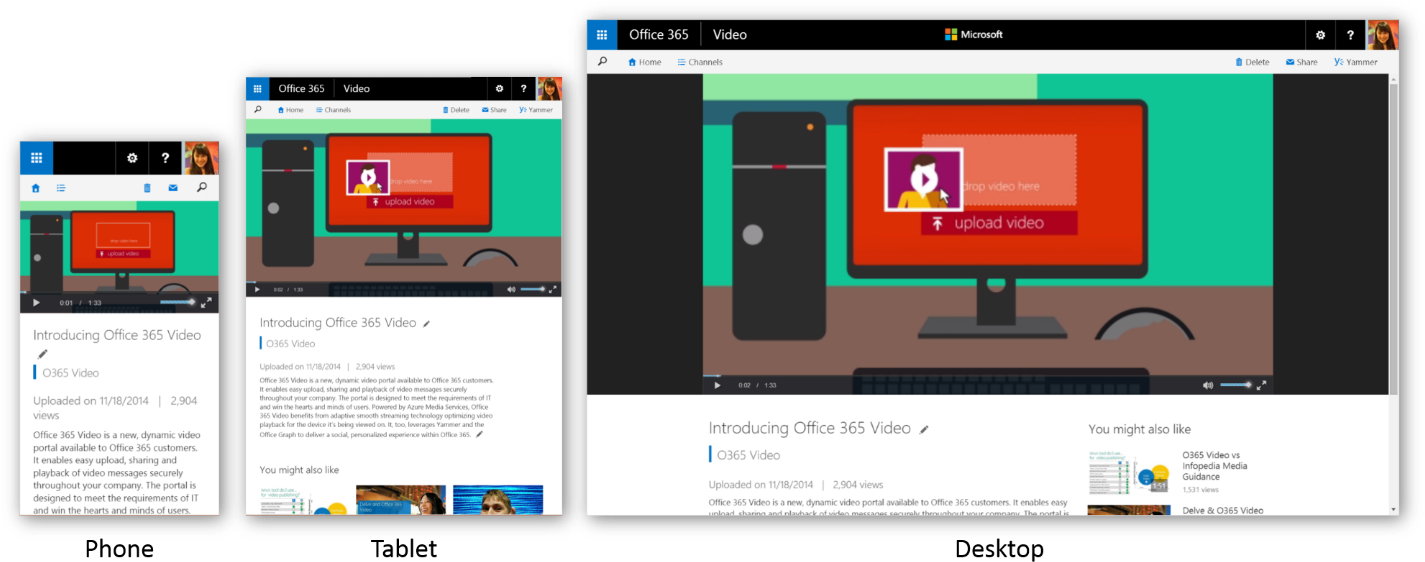
Task: Play the video in the Tablet view
Action: (257, 290)
